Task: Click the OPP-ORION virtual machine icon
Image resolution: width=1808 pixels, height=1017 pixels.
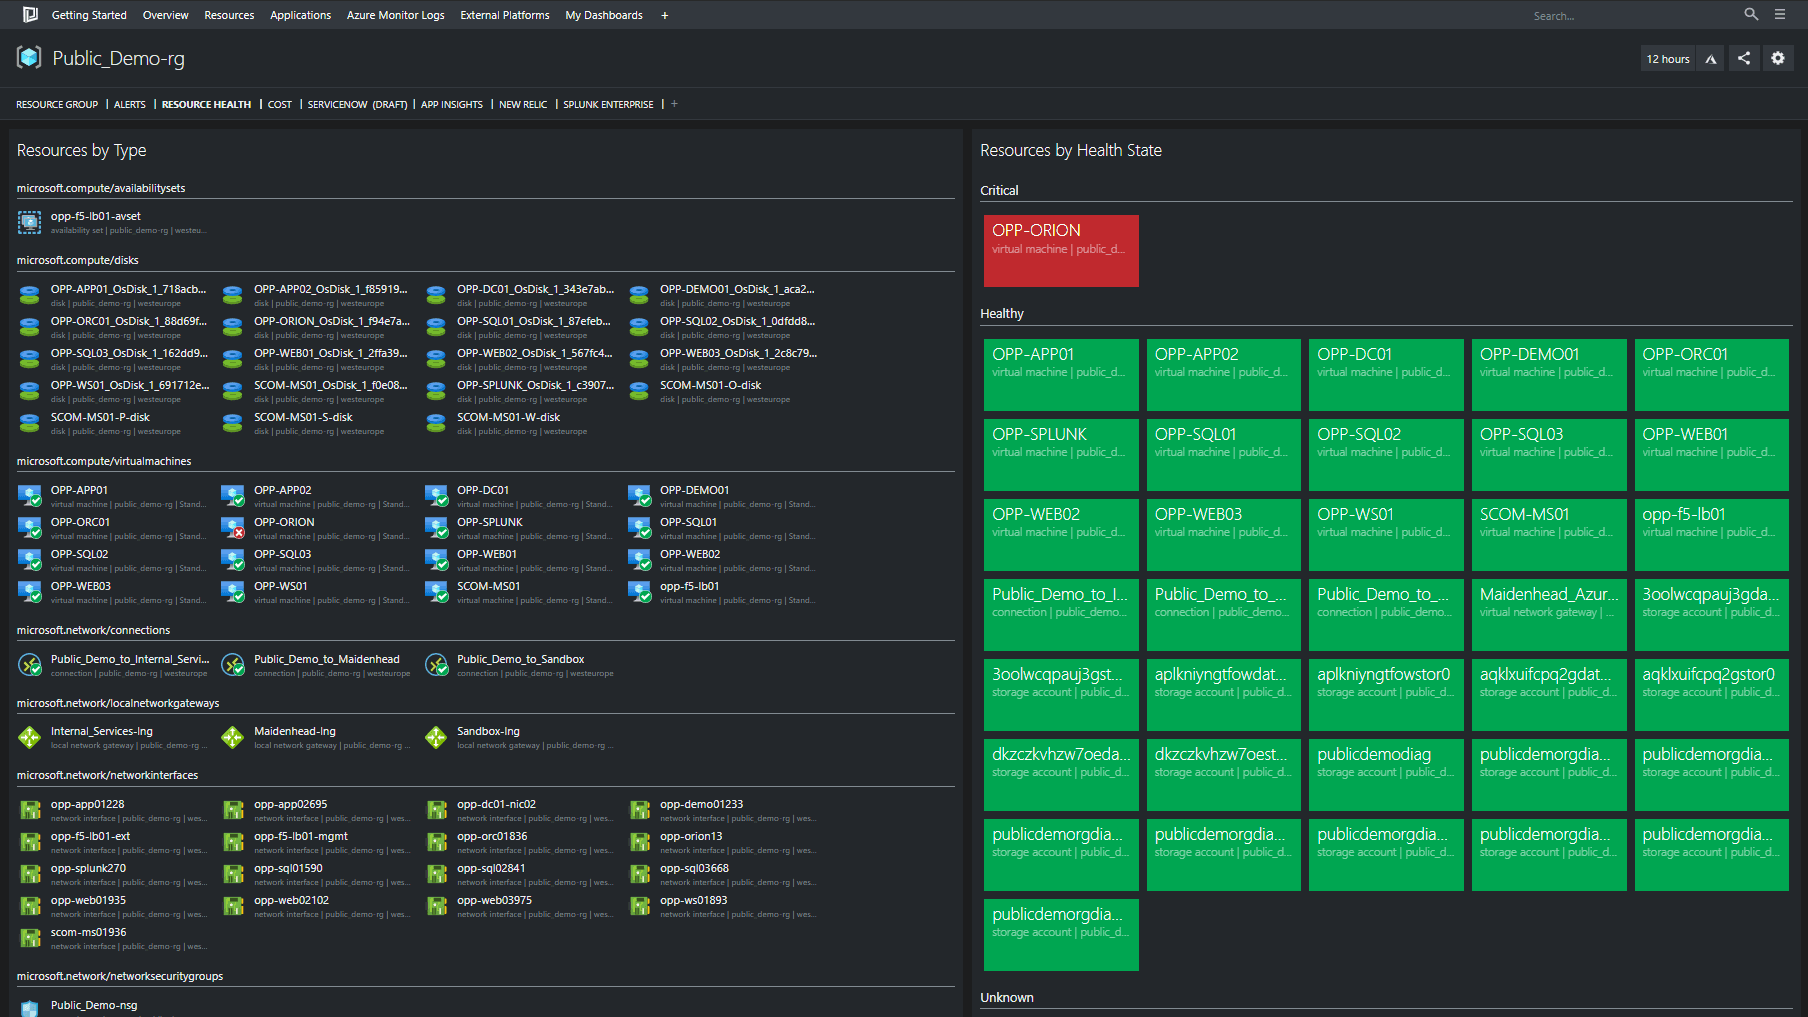Action: [x=233, y=527]
